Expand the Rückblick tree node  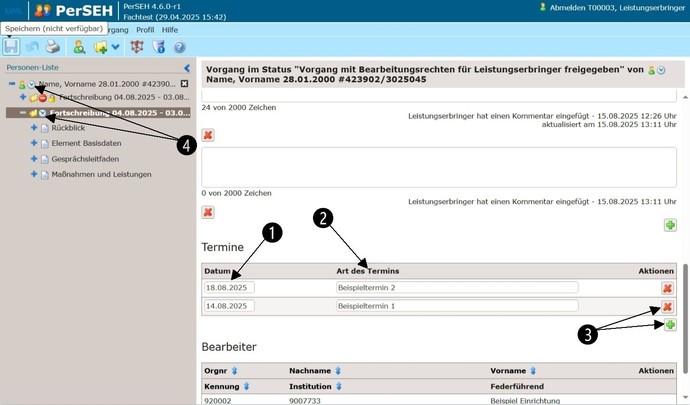(x=34, y=128)
